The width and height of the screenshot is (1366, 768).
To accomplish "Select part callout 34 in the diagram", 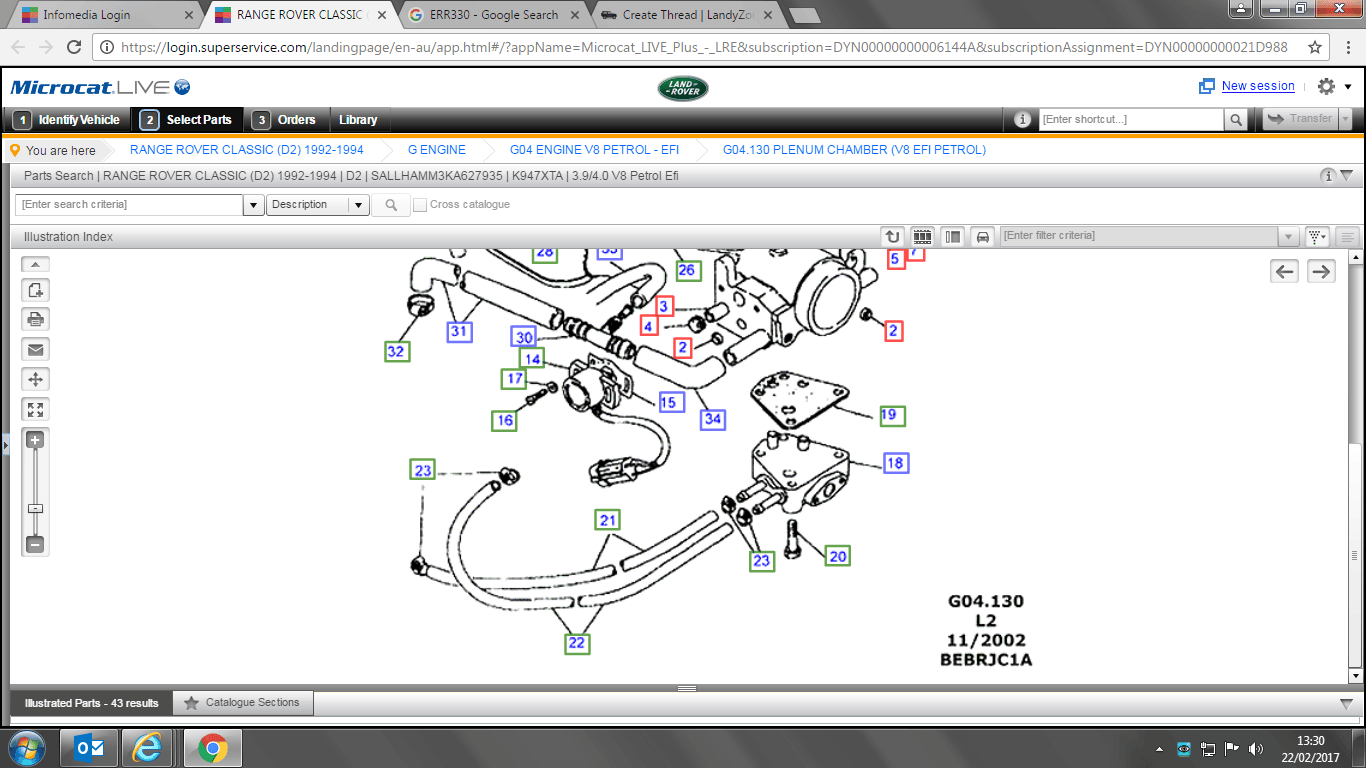I will 713,418.
